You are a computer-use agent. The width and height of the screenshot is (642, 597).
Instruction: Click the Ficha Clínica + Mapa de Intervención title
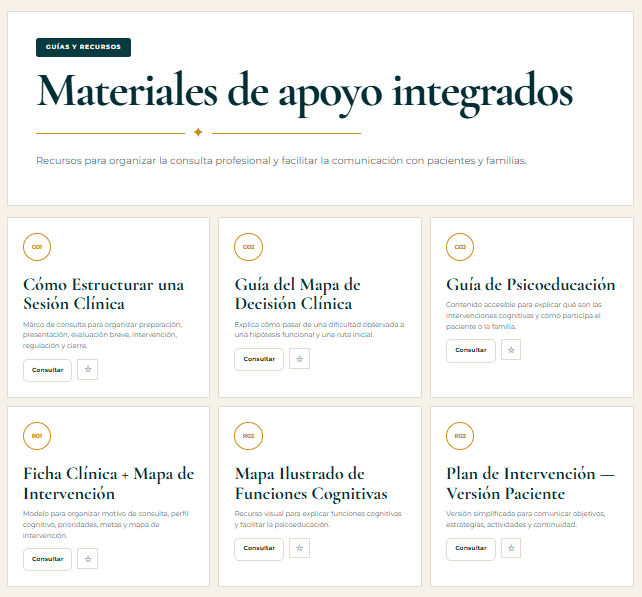[109, 484]
